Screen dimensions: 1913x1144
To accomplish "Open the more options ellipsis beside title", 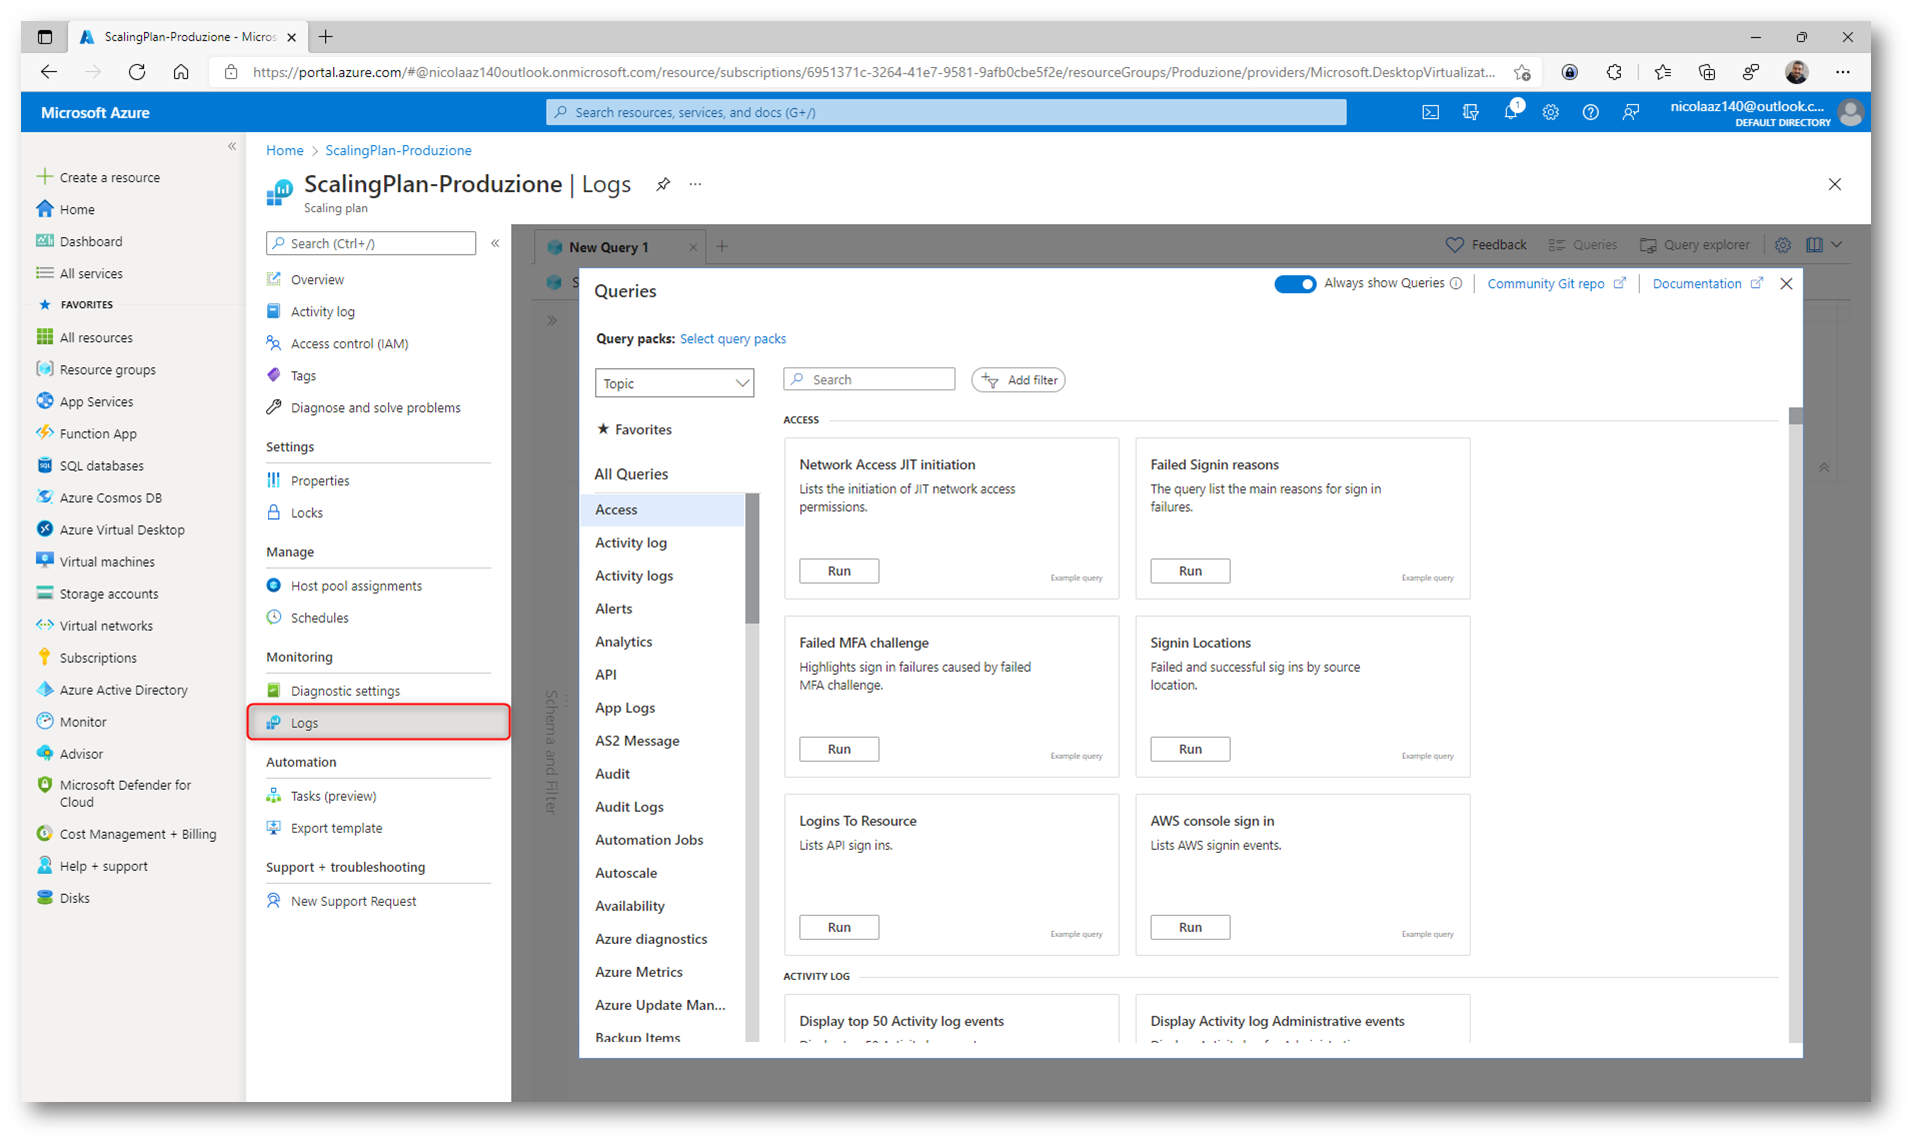I will [695, 184].
